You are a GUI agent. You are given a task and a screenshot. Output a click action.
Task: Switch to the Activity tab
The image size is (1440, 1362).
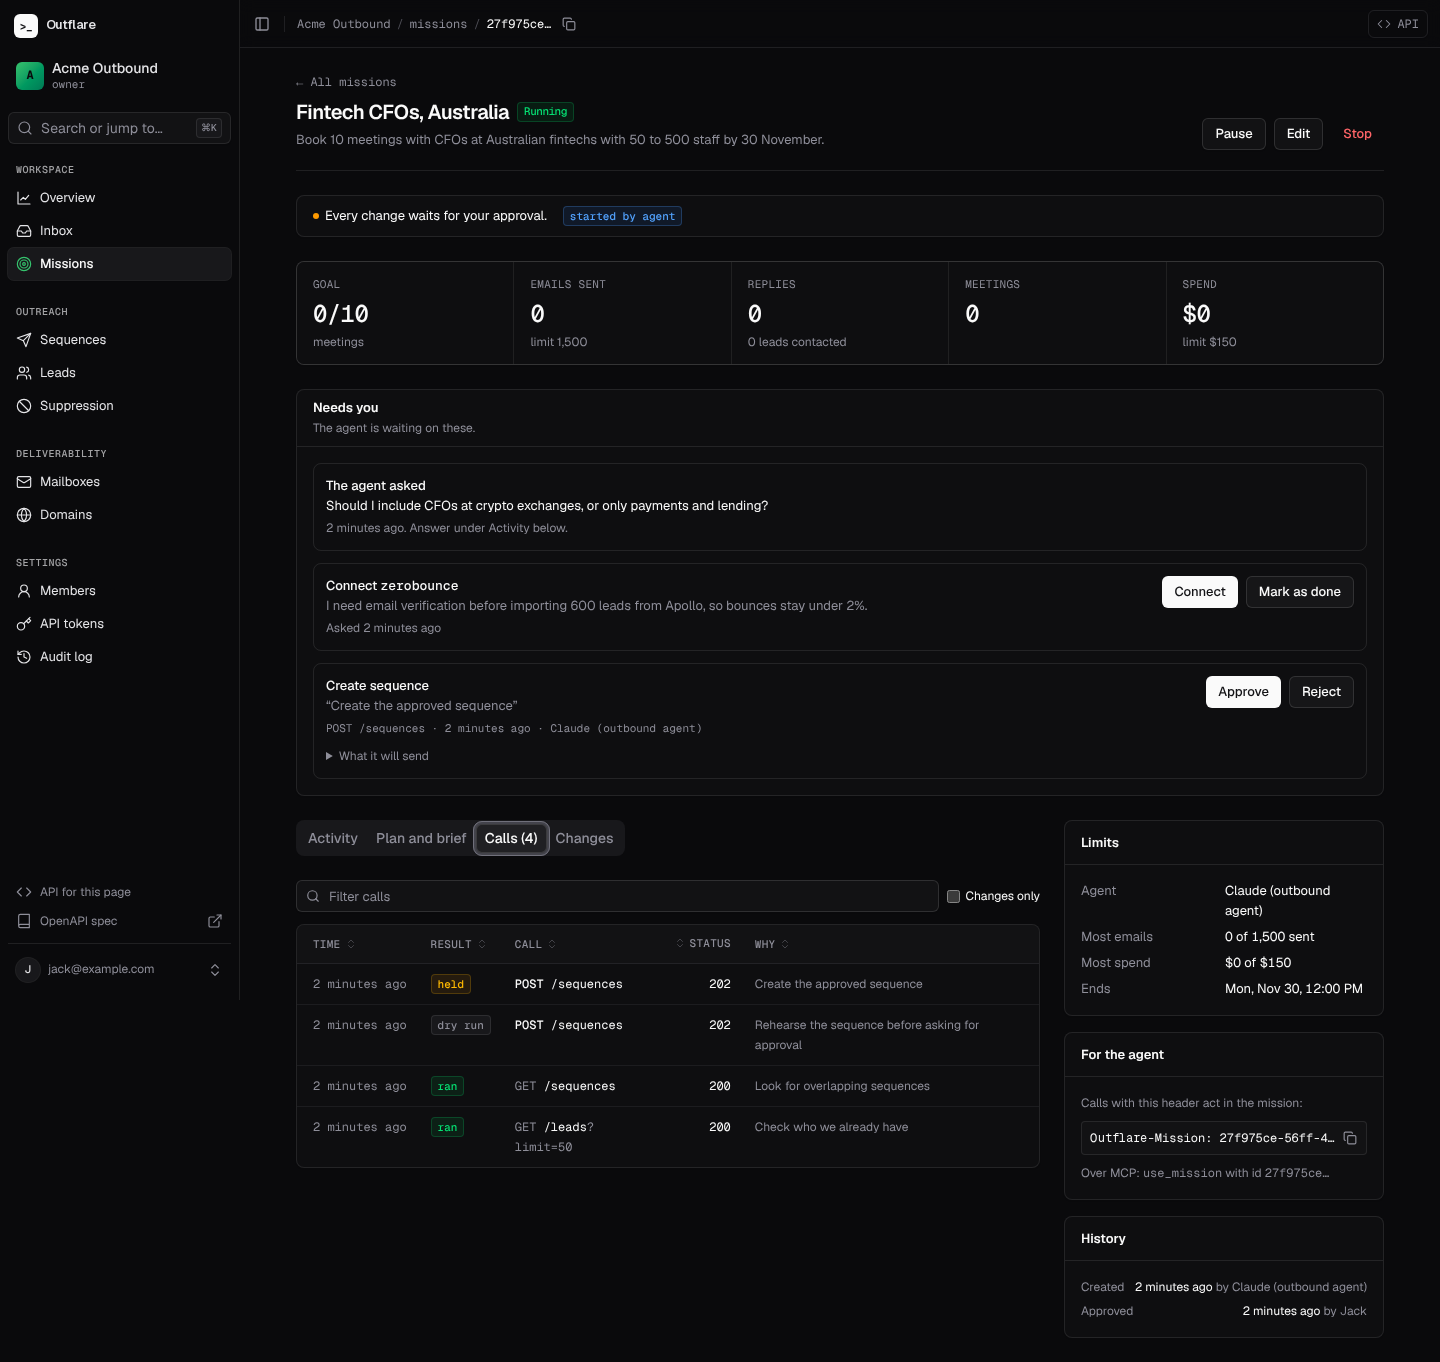click(333, 838)
